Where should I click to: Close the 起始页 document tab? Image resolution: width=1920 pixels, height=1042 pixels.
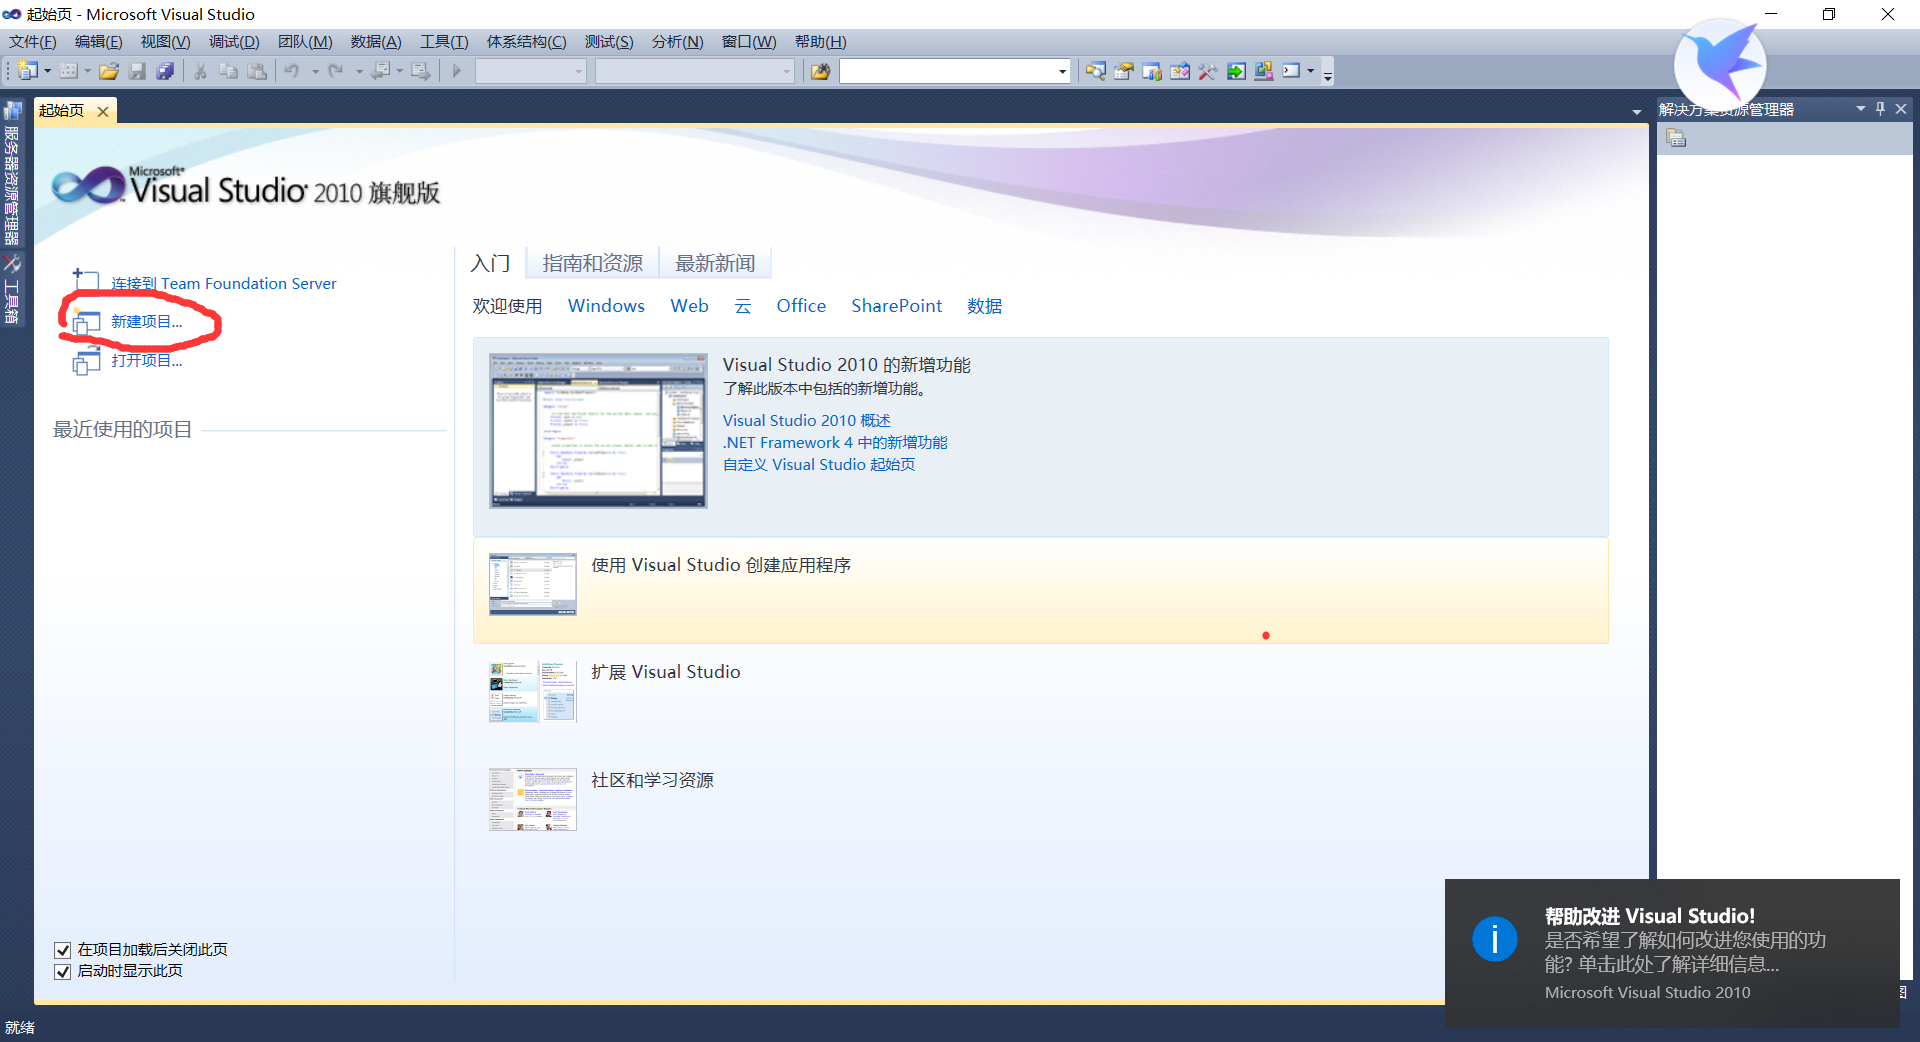(103, 111)
